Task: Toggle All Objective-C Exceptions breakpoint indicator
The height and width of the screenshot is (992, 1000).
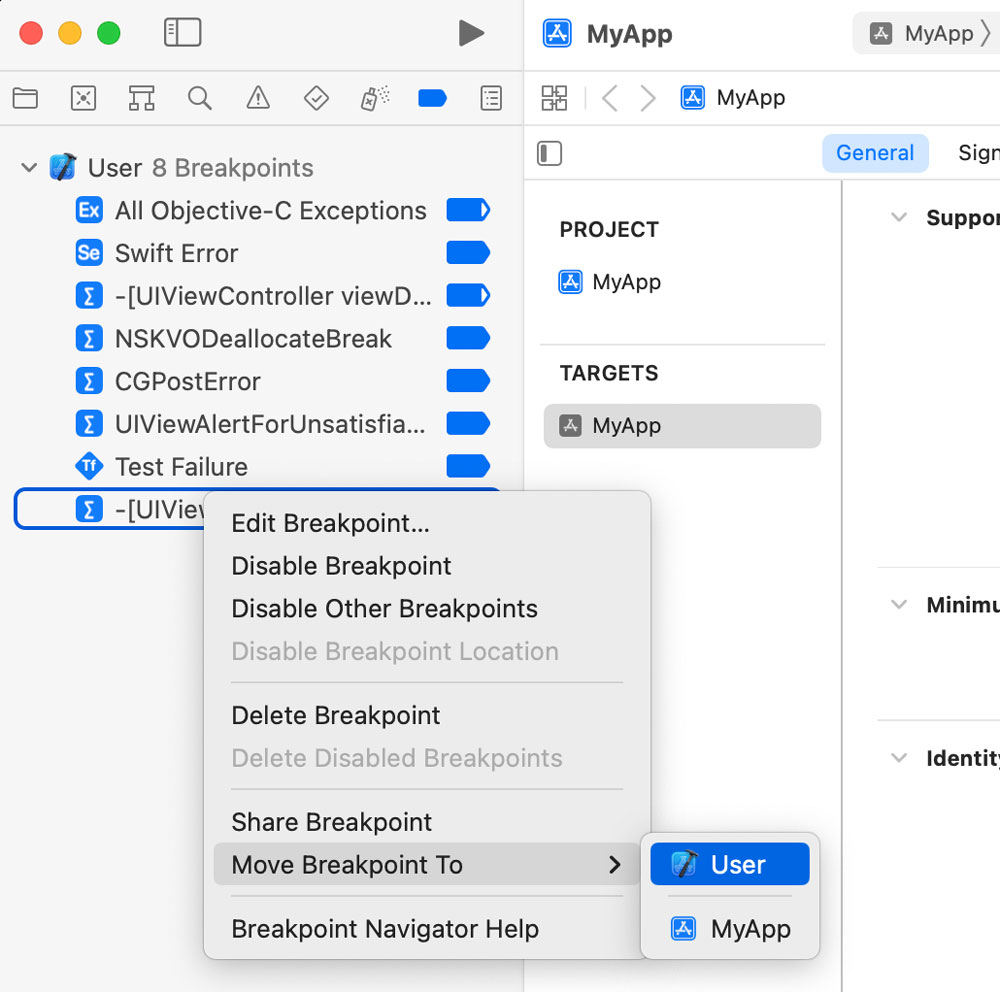Action: click(x=468, y=210)
